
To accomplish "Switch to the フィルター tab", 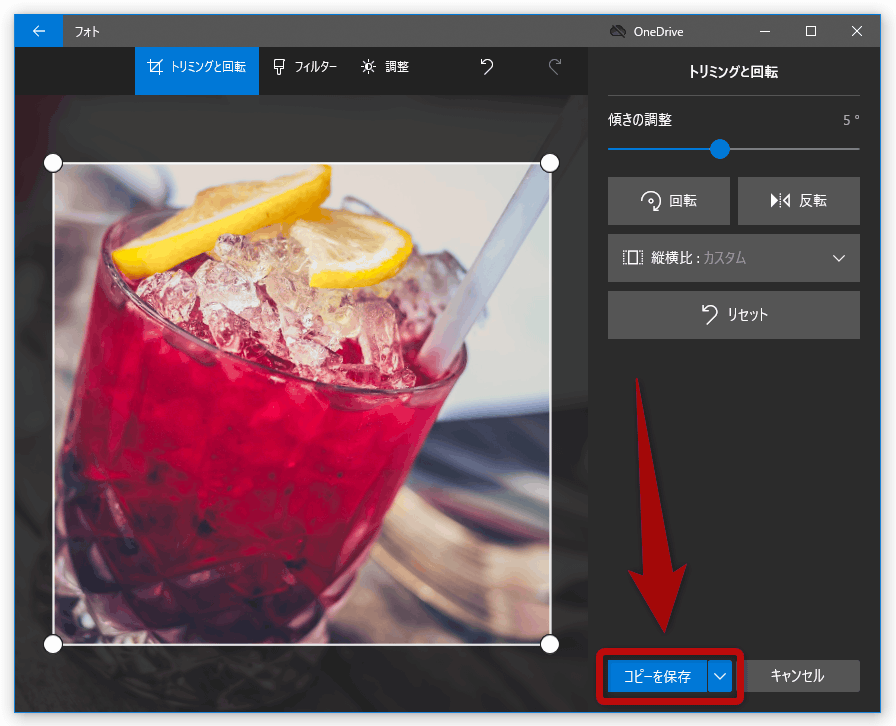I will pos(305,67).
